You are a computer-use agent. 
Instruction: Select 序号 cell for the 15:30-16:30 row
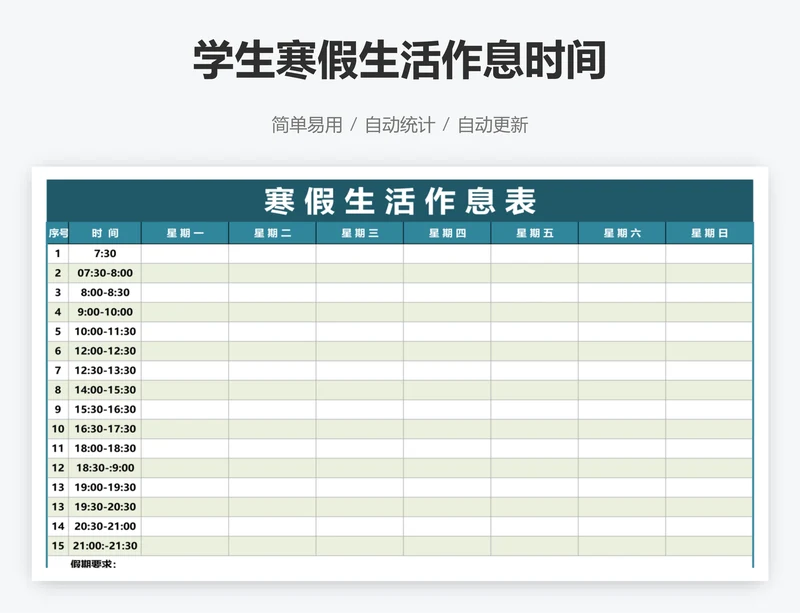click(58, 409)
